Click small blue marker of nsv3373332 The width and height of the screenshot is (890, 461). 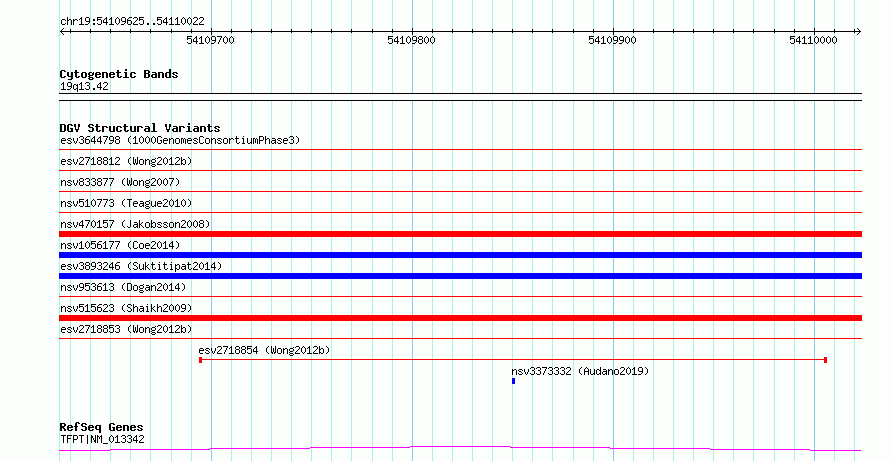point(513,381)
